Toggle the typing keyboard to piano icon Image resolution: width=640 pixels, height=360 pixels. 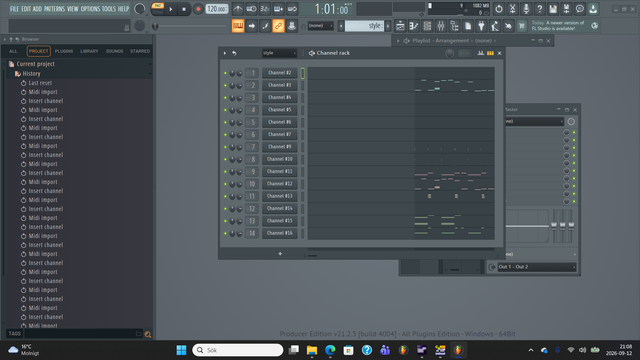tap(238, 26)
